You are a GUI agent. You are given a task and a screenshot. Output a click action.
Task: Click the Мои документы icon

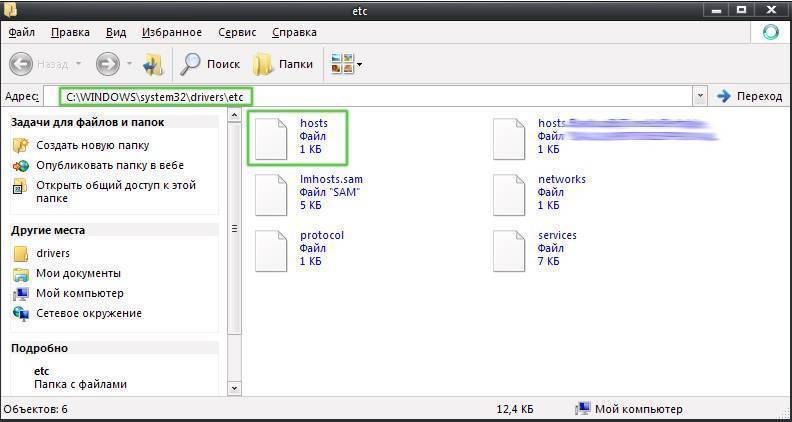tap(21, 274)
